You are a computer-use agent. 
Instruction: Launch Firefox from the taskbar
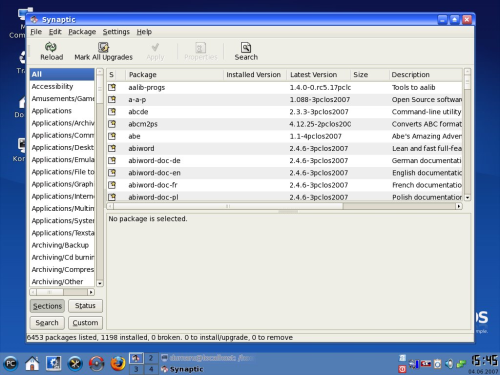(x=118, y=363)
